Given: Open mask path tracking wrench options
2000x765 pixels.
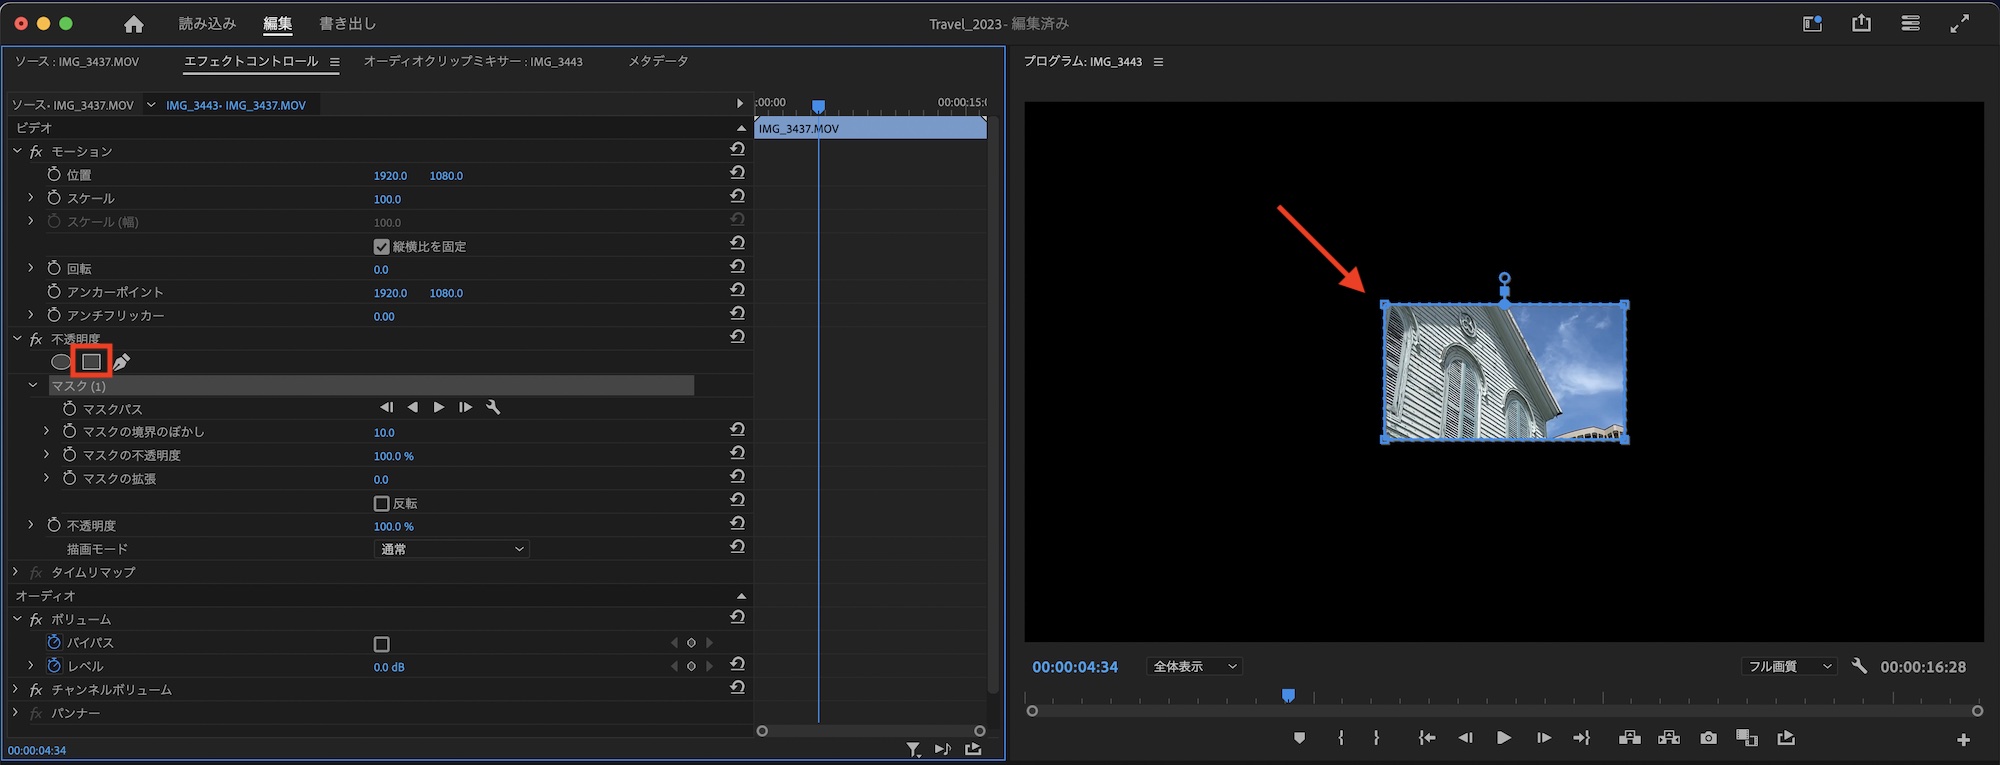Looking at the screenshot, I should pyautogui.click(x=493, y=407).
